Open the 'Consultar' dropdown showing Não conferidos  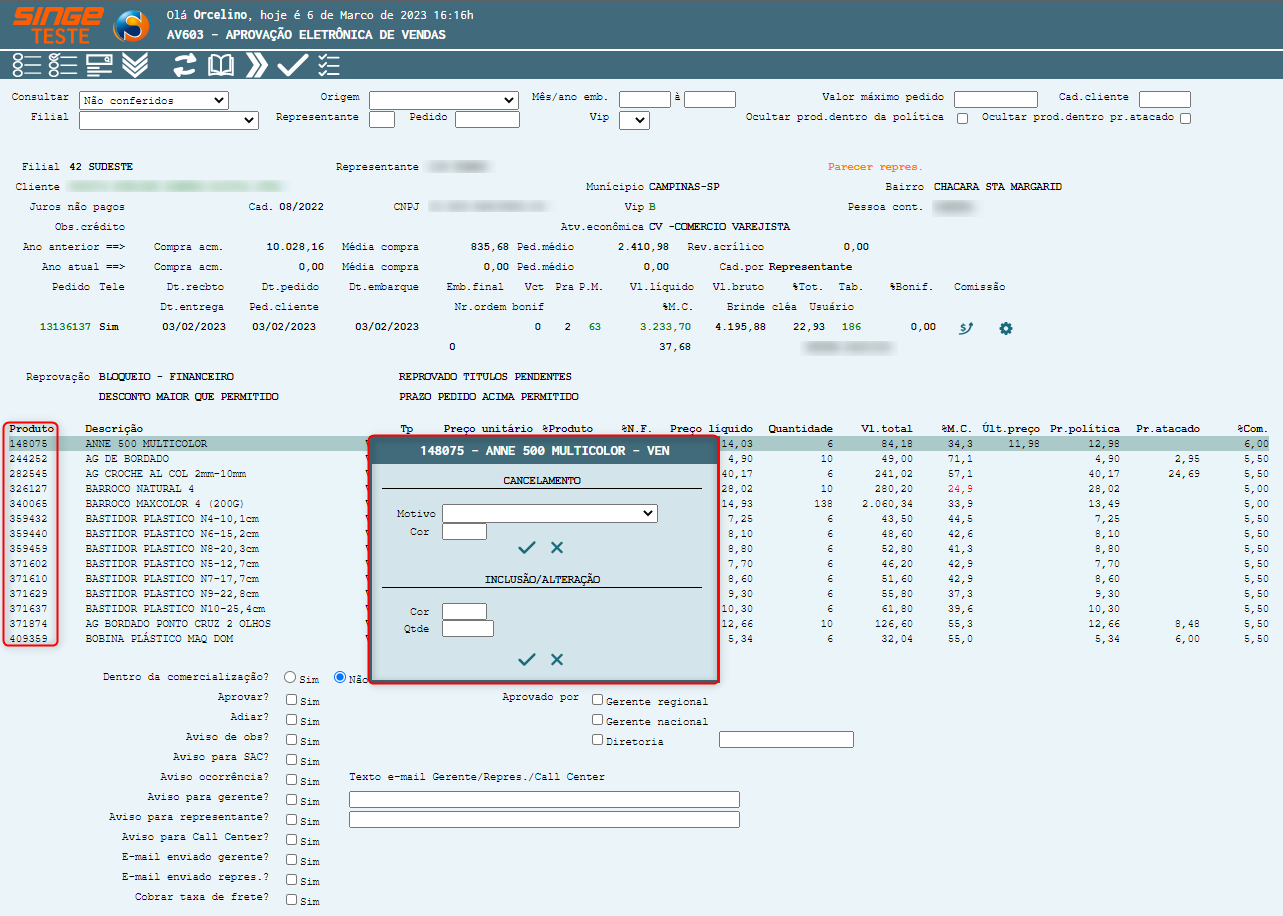(154, 100)
